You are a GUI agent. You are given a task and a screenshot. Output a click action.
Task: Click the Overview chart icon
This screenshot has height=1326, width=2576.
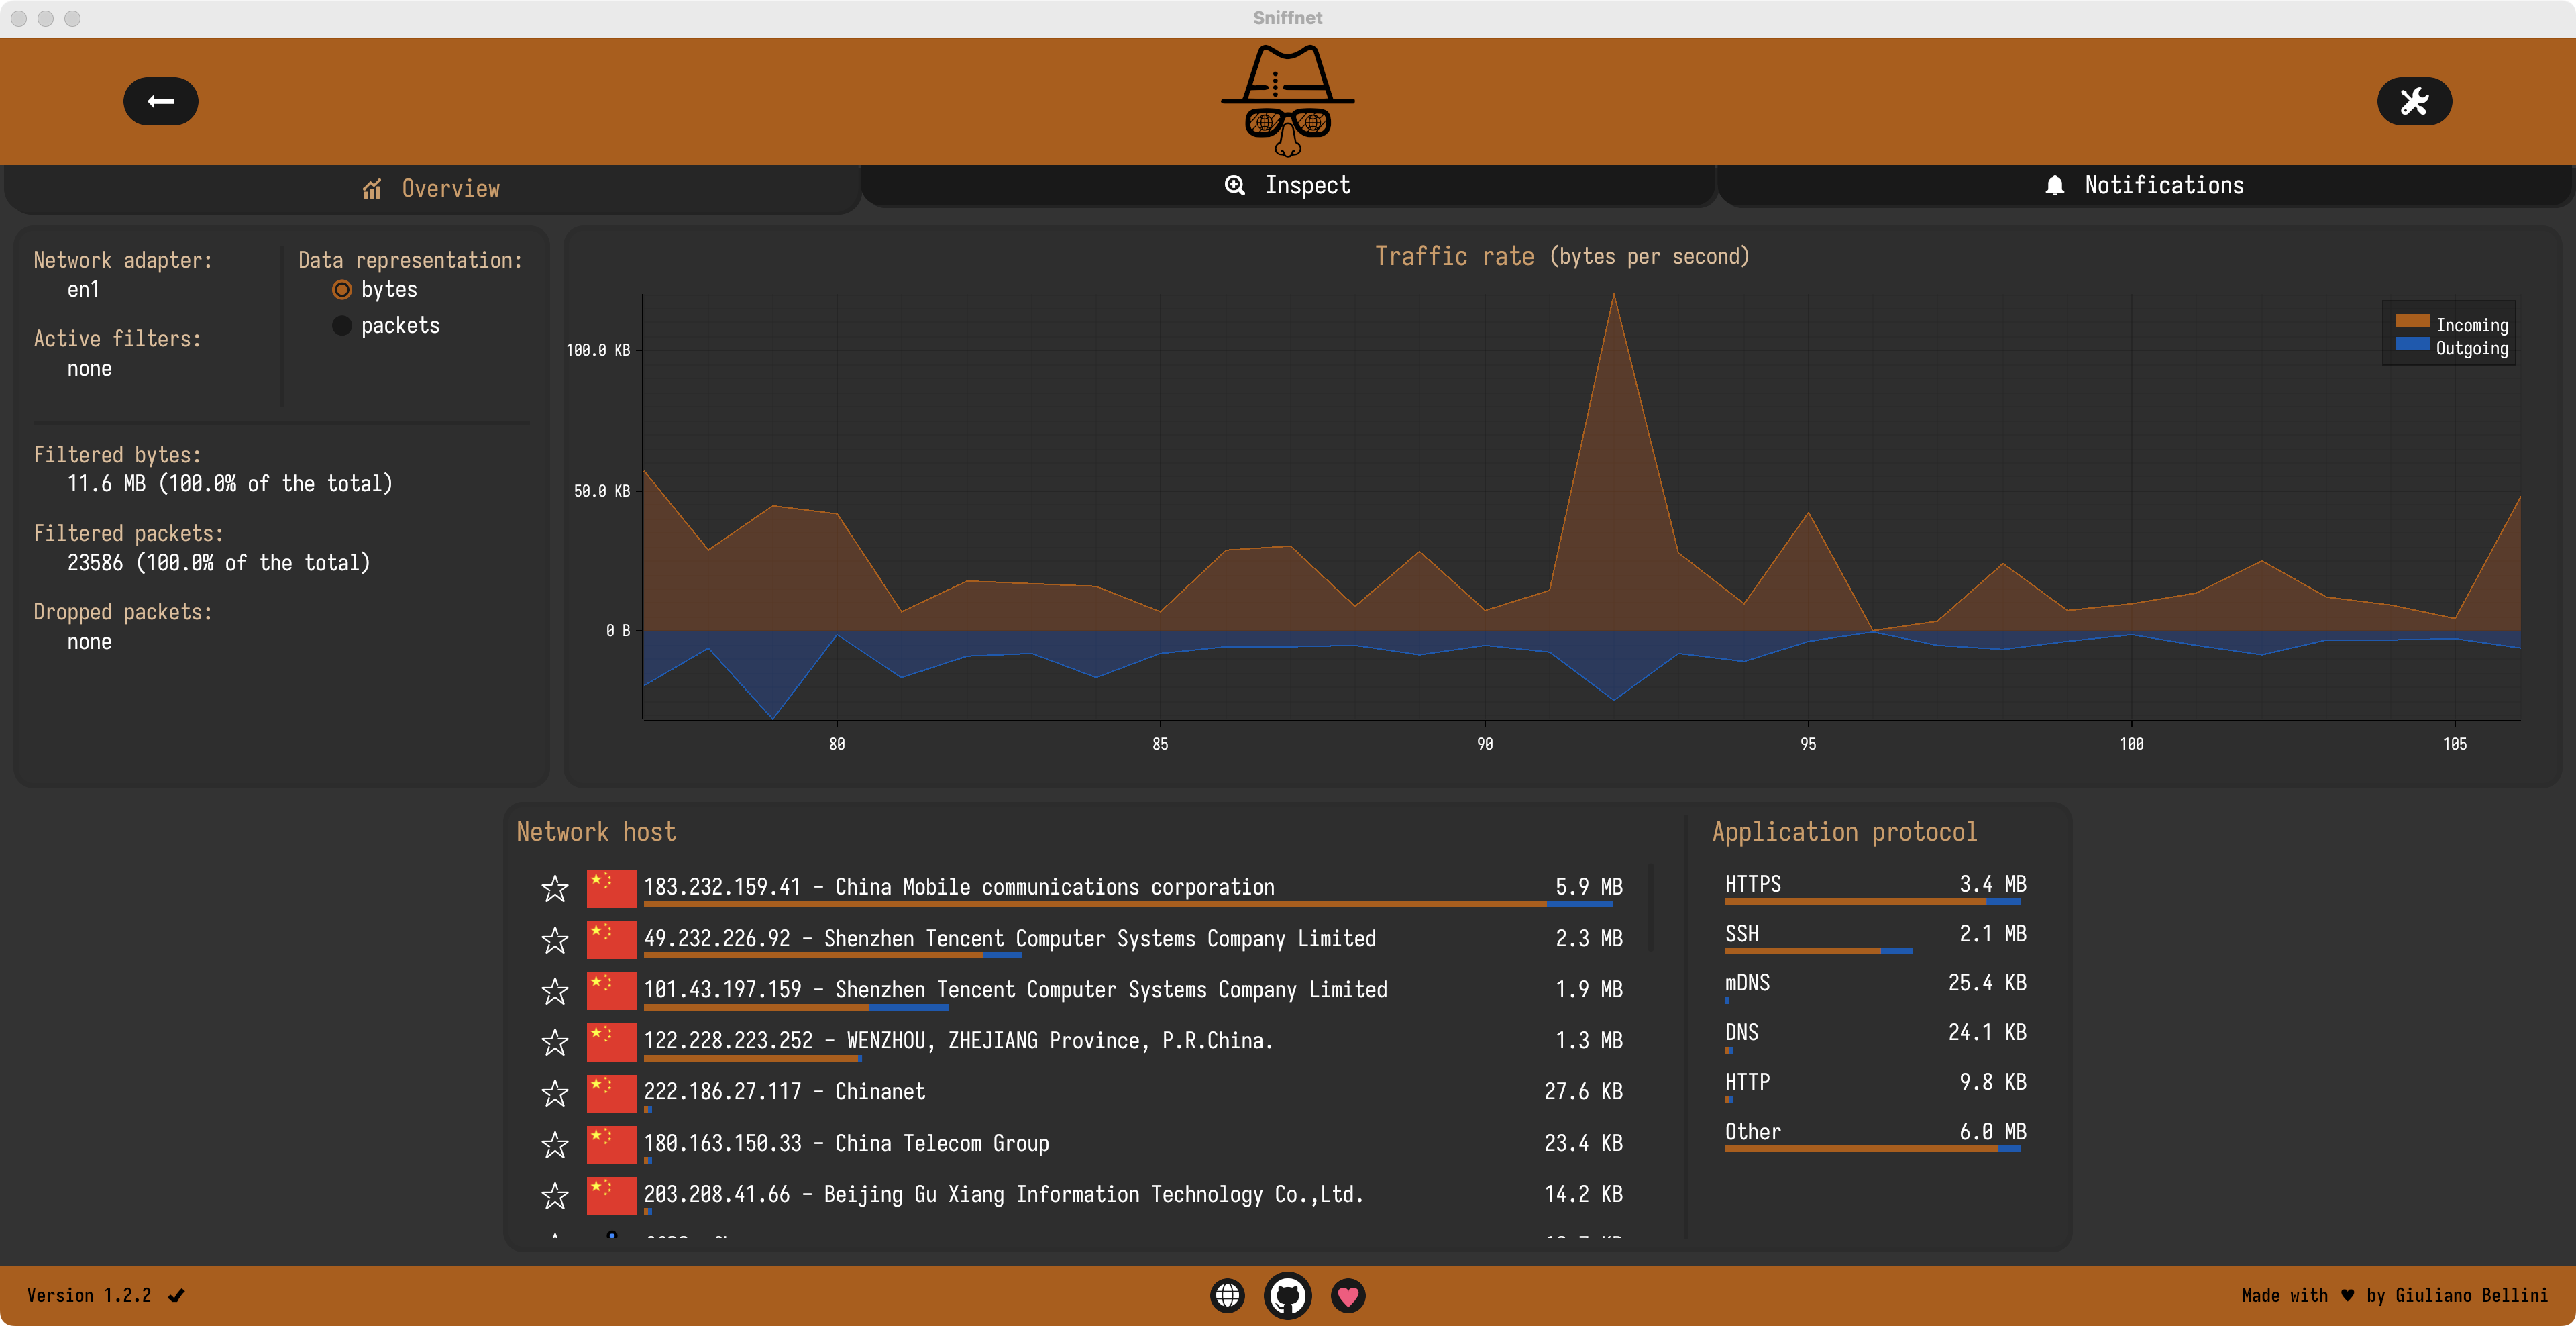(x=372, y=189)
